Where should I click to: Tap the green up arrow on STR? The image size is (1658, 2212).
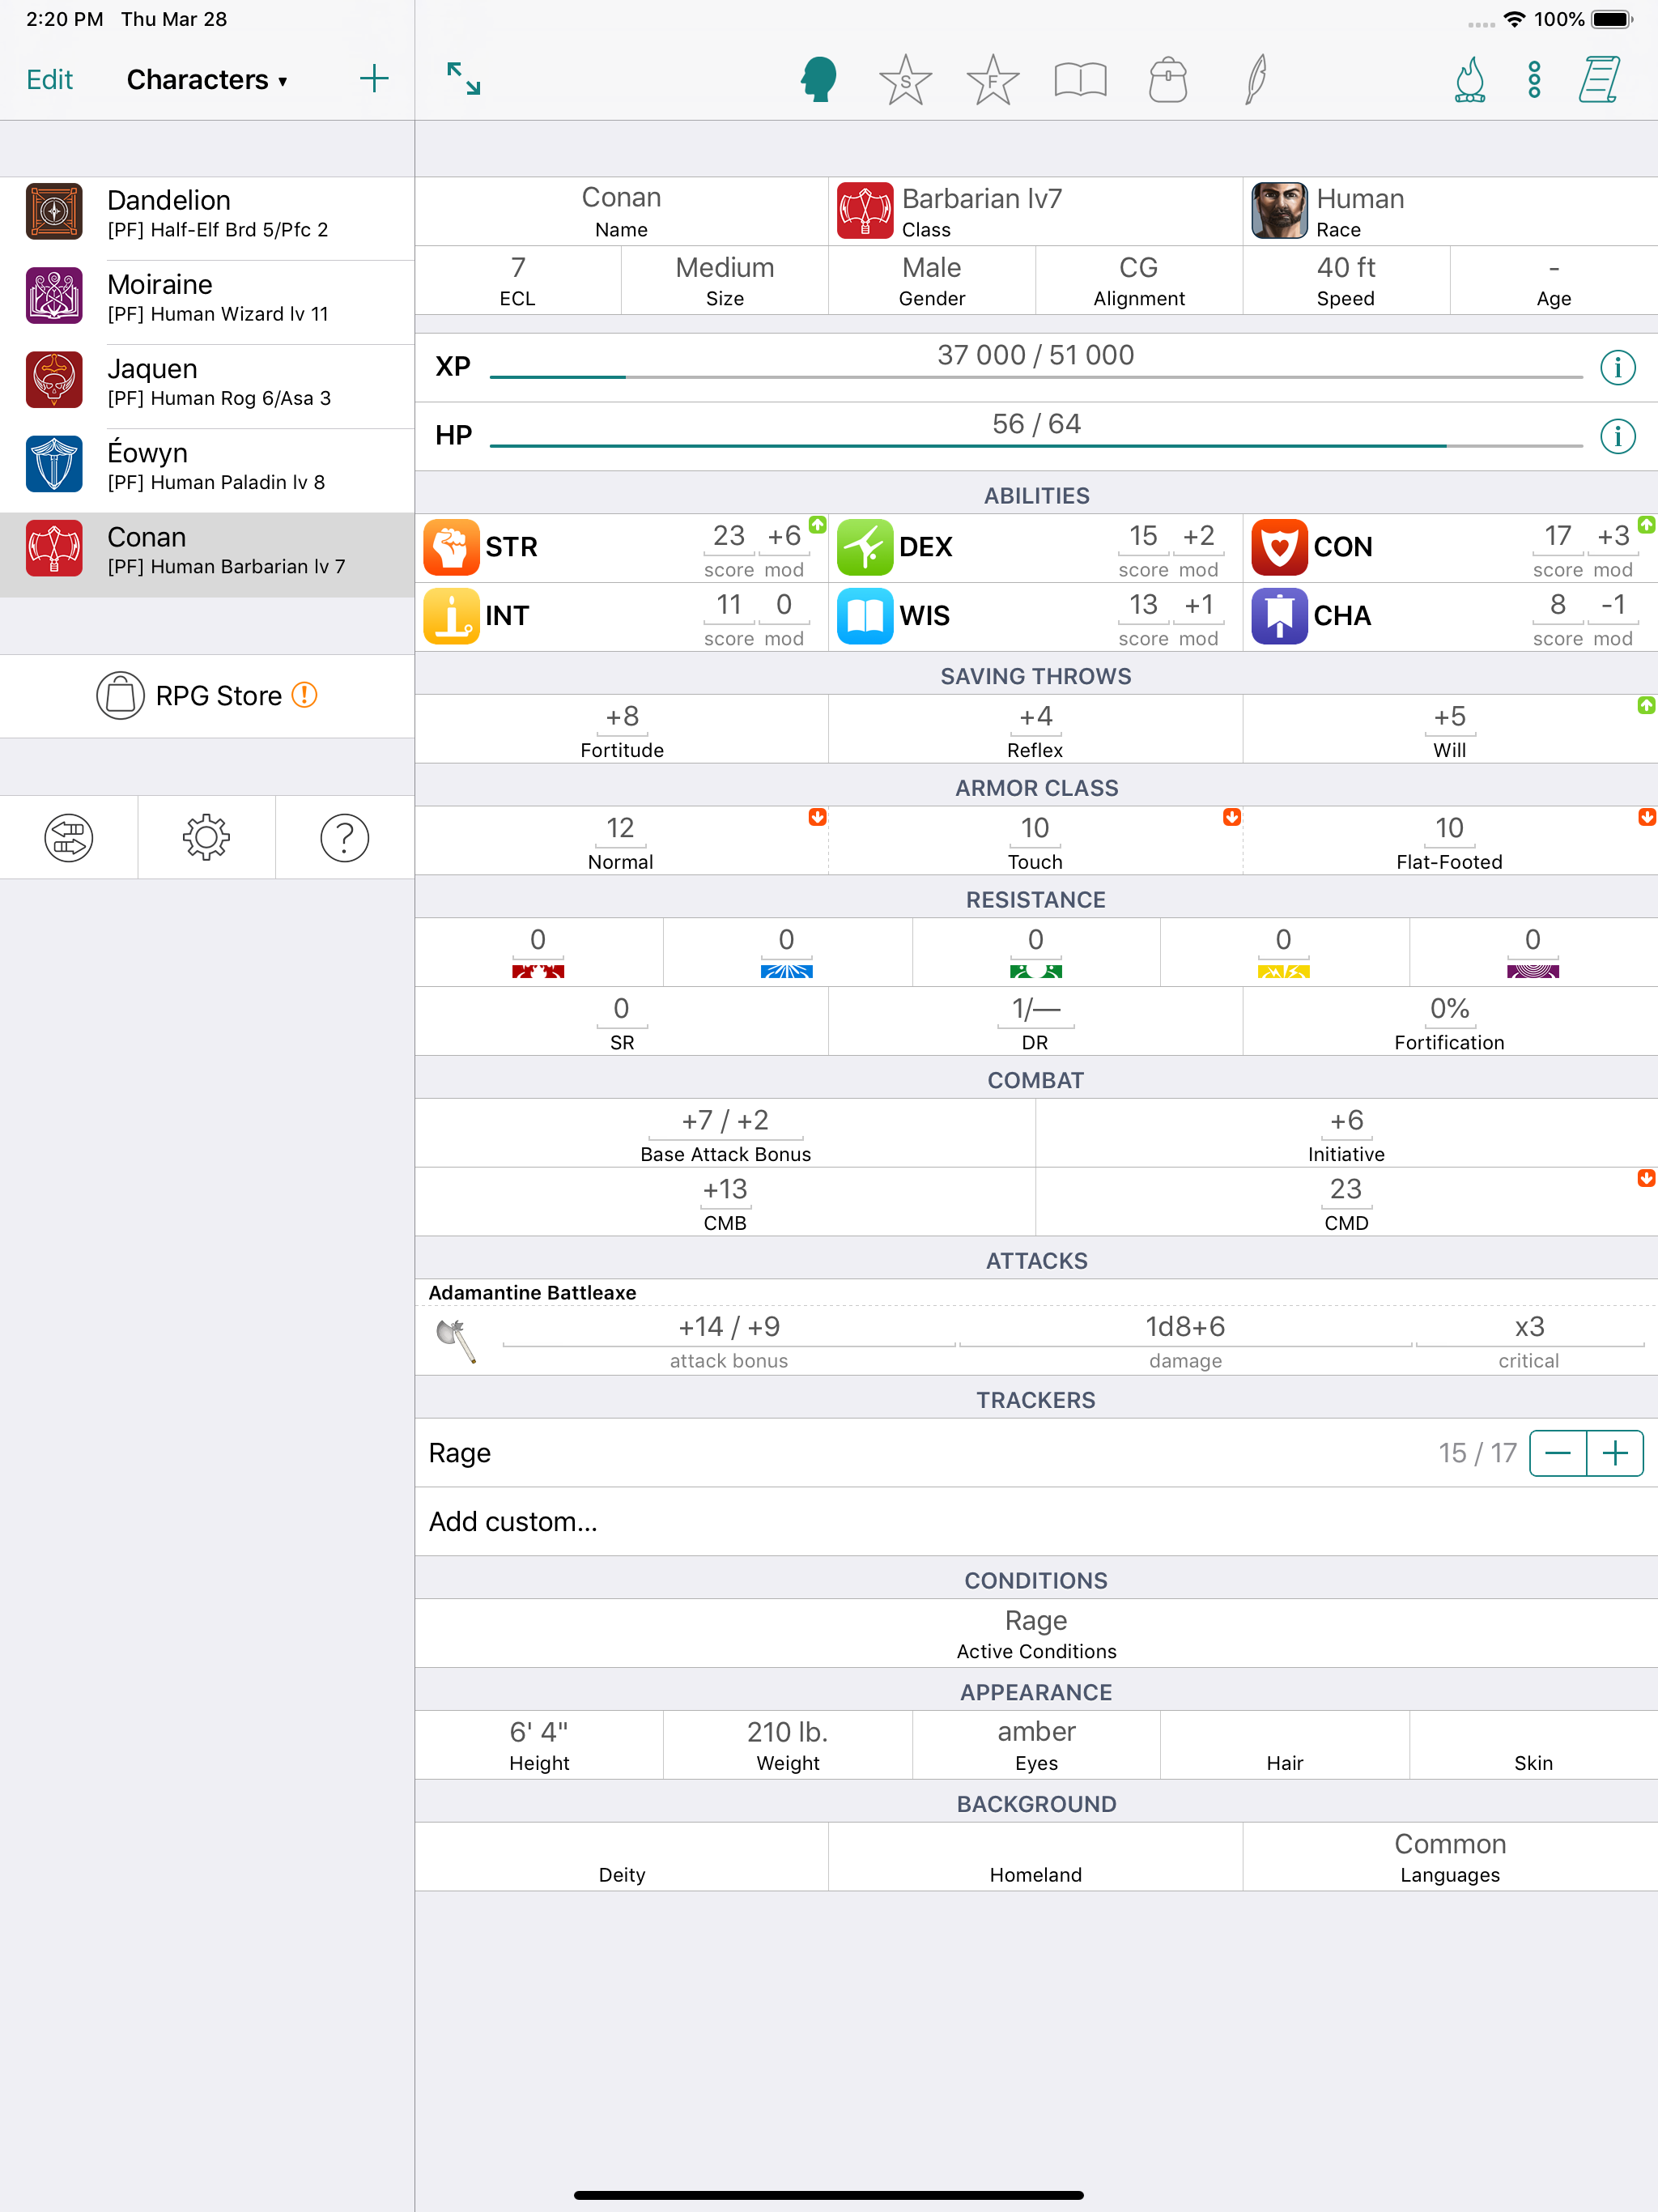pyautogui.click(x=818, y=525)
